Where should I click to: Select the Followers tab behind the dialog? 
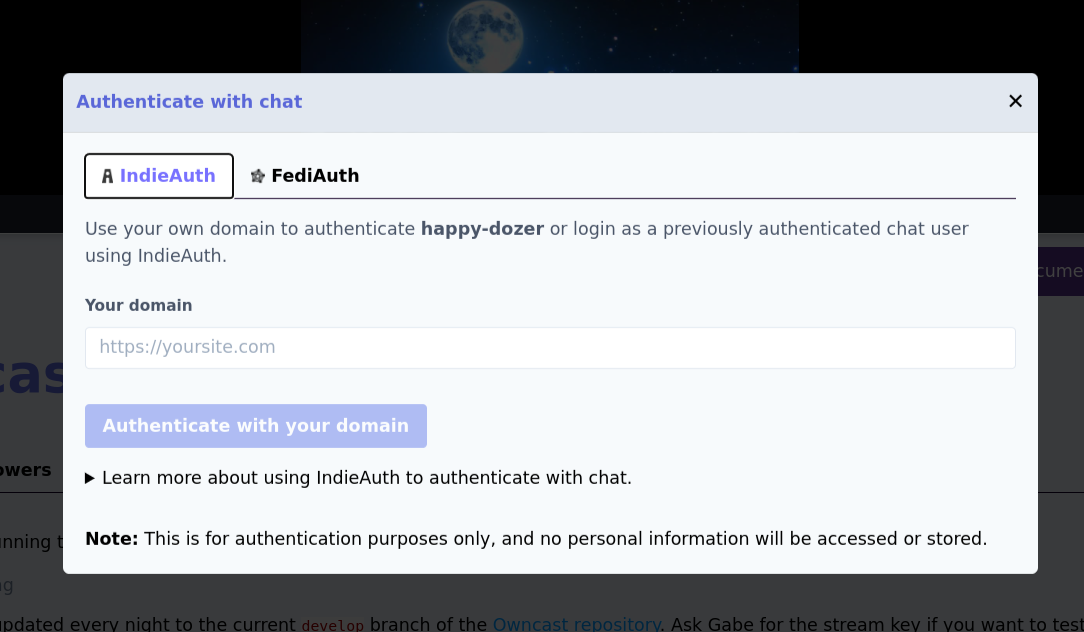pos(26,470)
